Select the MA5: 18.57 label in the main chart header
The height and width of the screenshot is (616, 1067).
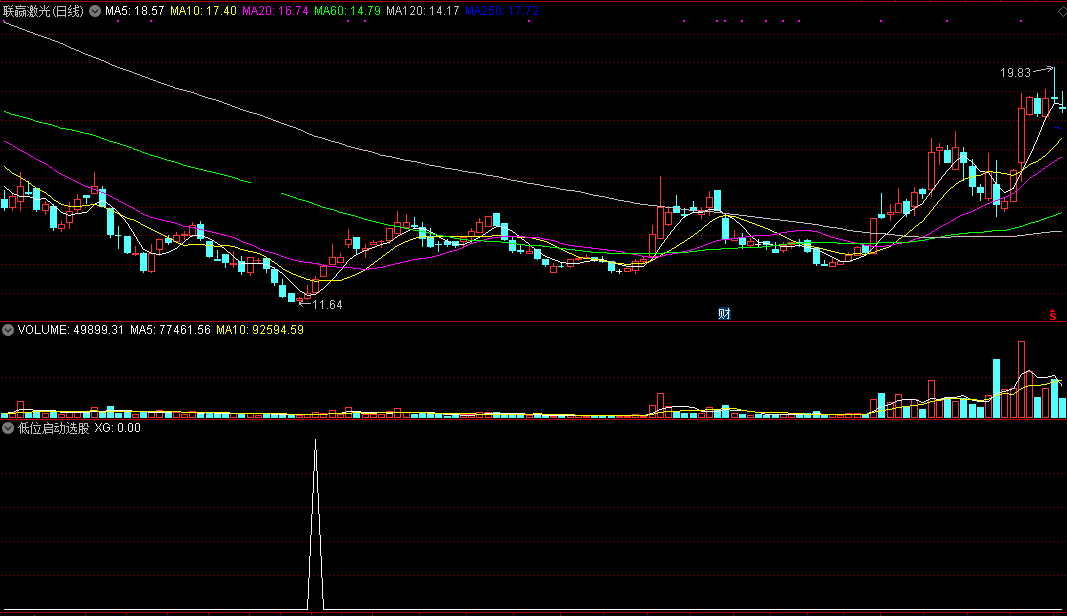point(135,11)
